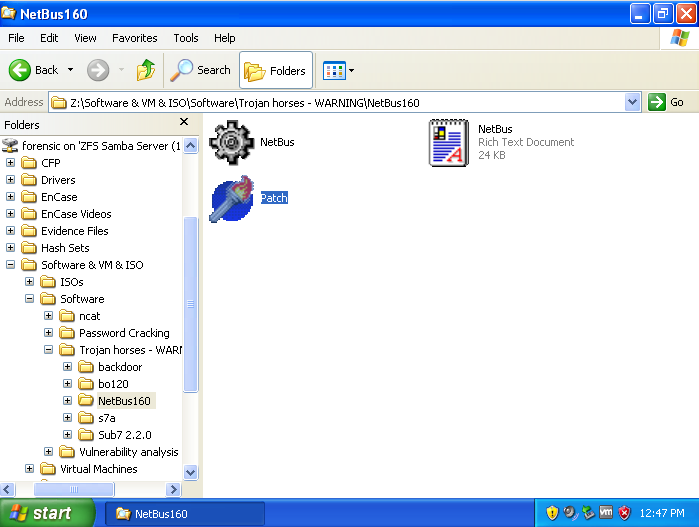
Task: Expand the Virtual Machines folder
Action: tap(29, 469)
